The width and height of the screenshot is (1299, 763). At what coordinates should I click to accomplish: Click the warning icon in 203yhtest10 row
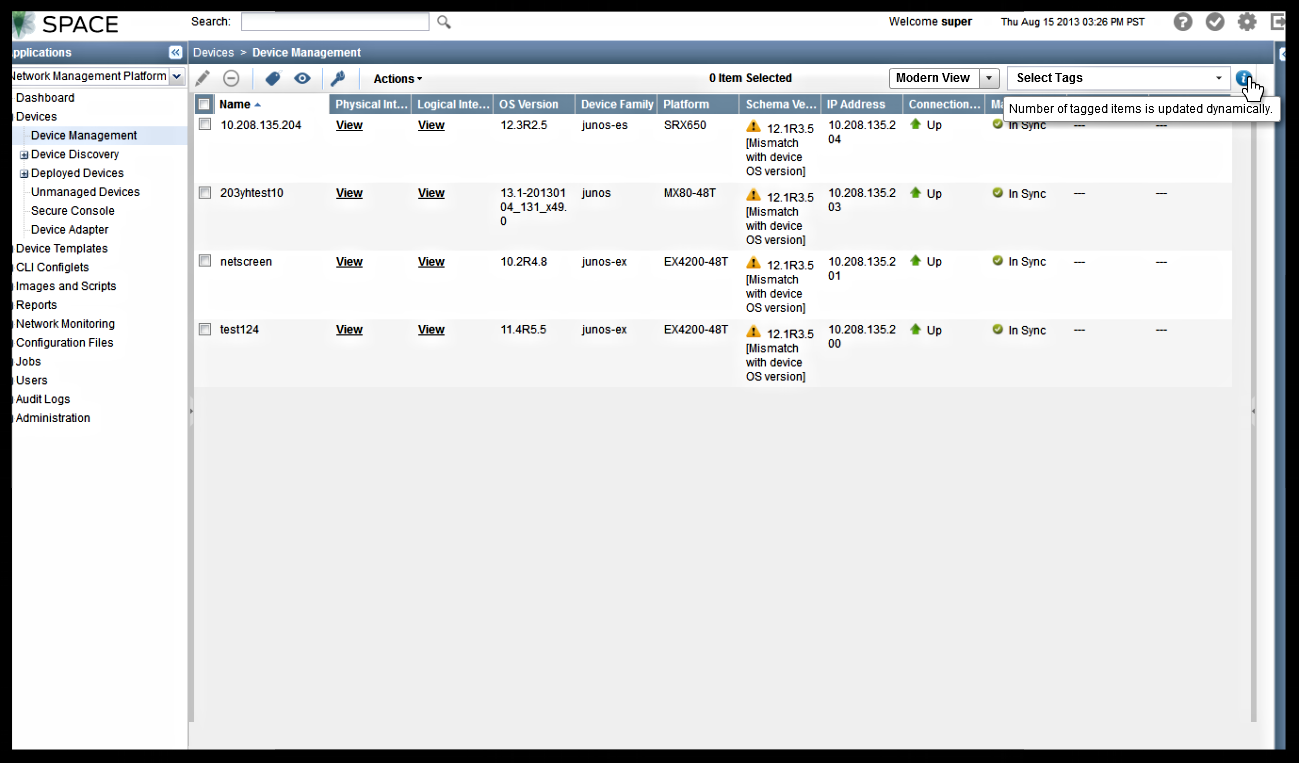(753, 195)
